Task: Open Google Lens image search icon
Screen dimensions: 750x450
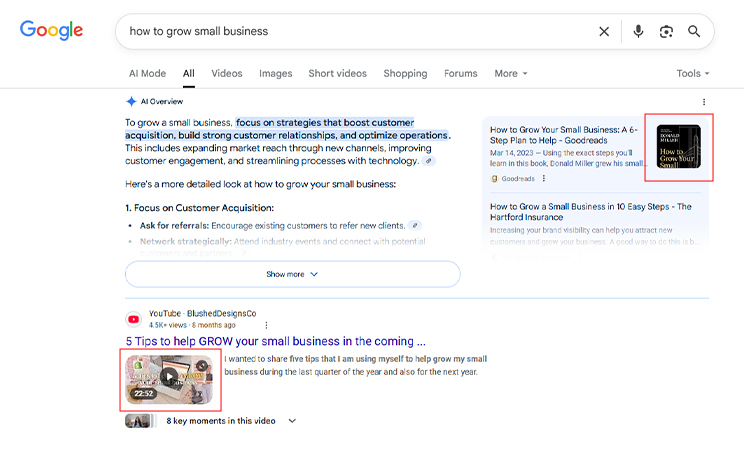Action: pos(666,32)
